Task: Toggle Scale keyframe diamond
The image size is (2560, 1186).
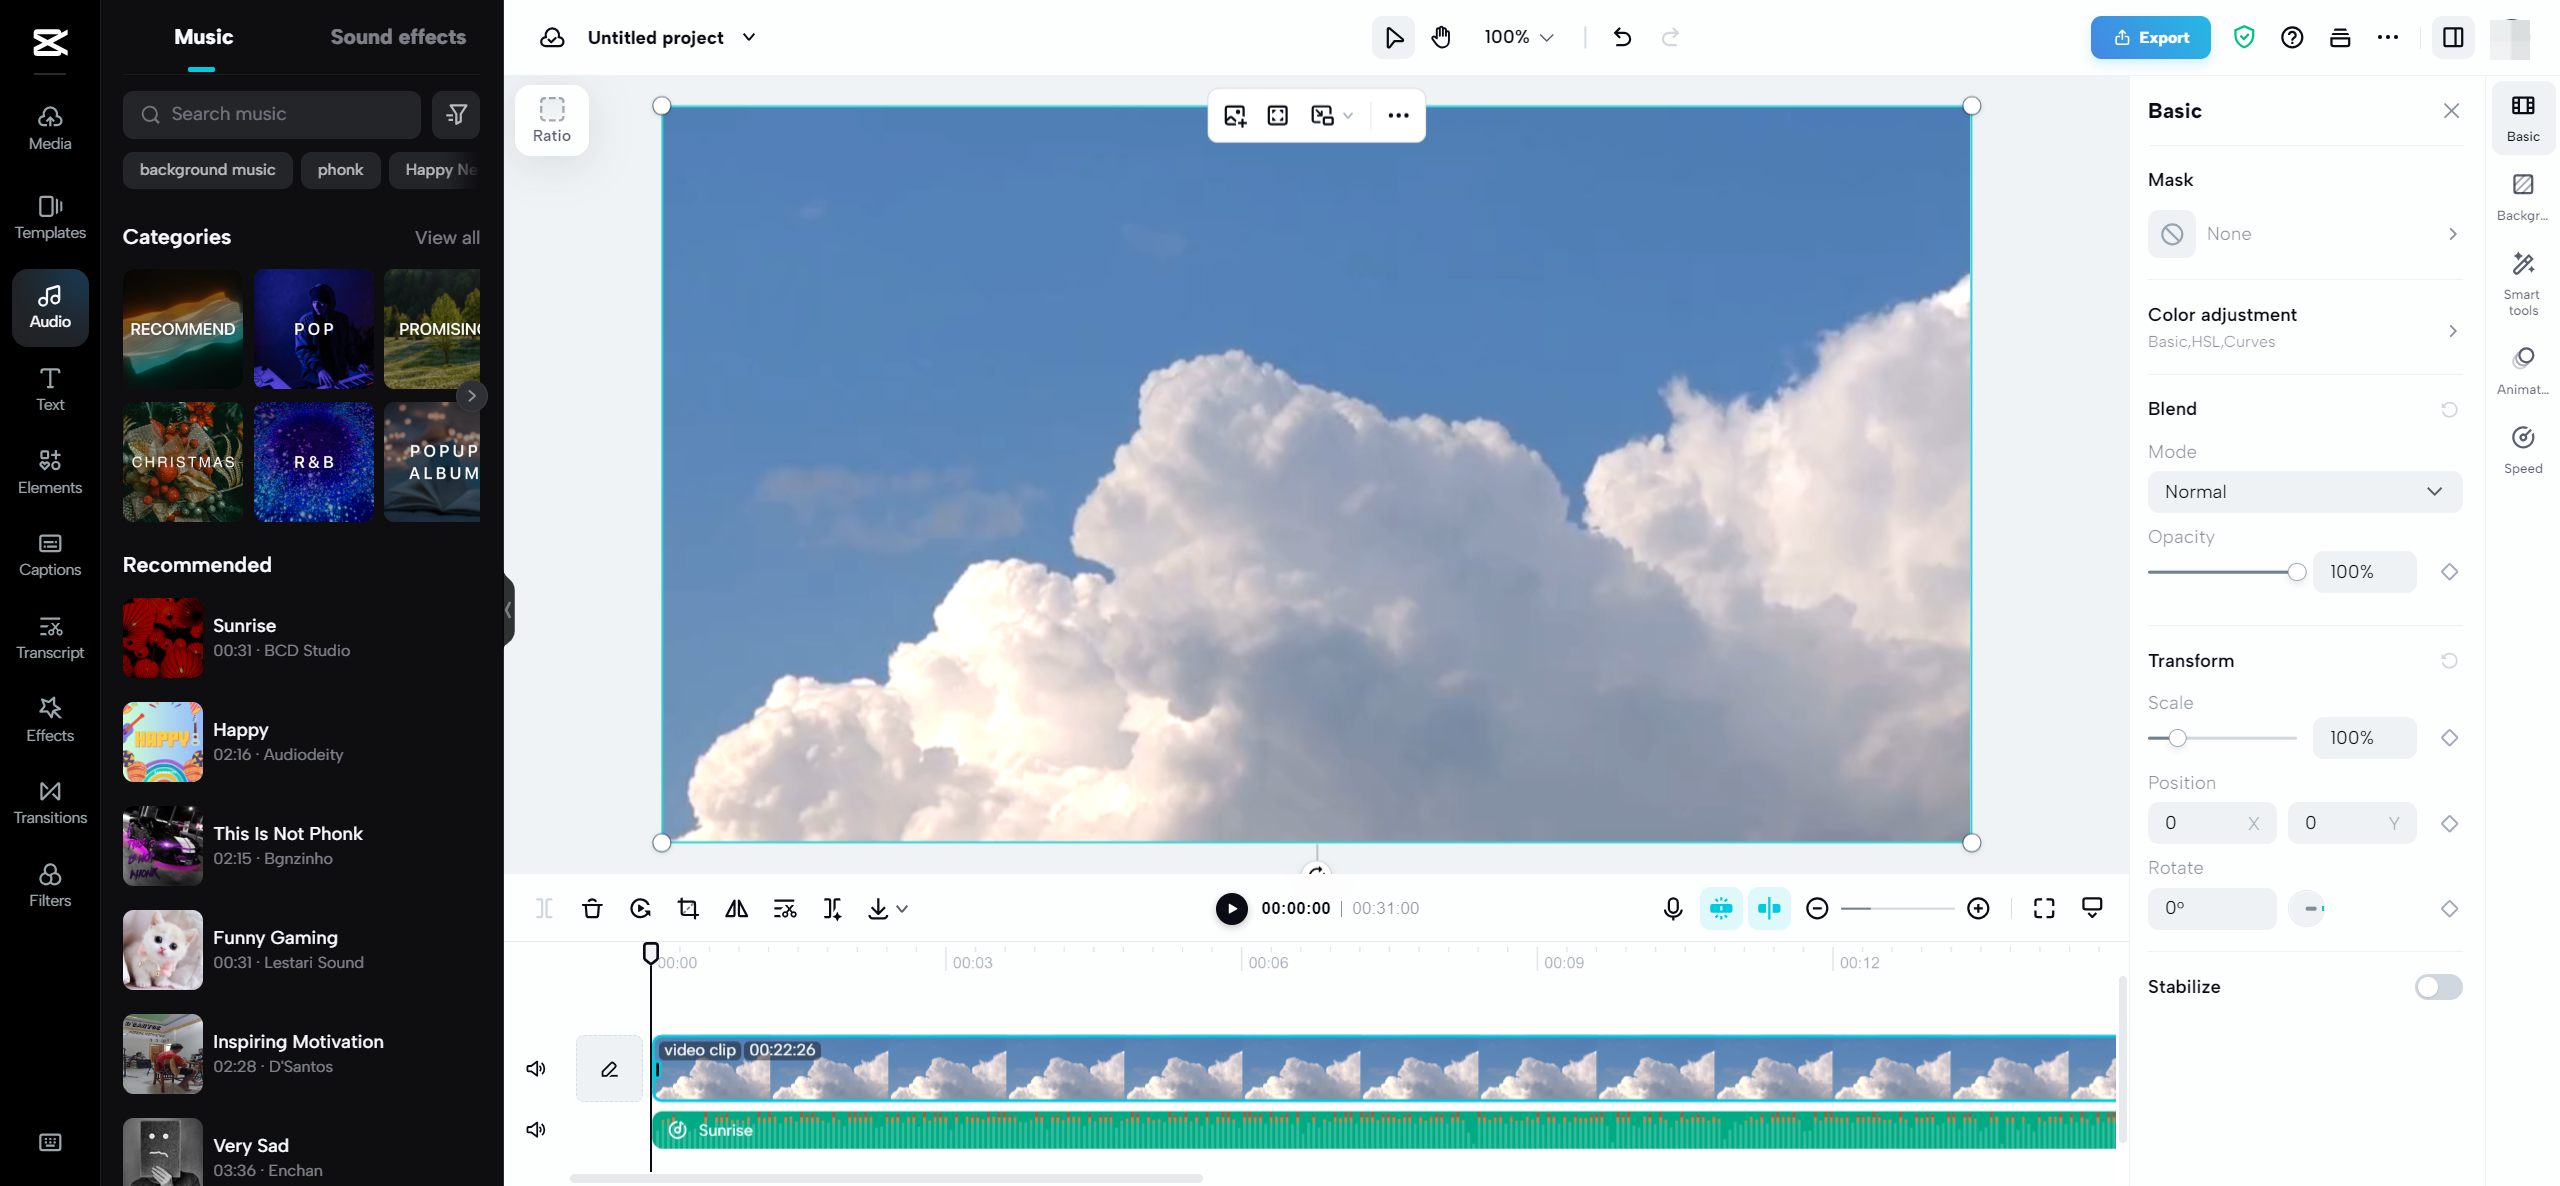Action: click(x=2449, y=738)
